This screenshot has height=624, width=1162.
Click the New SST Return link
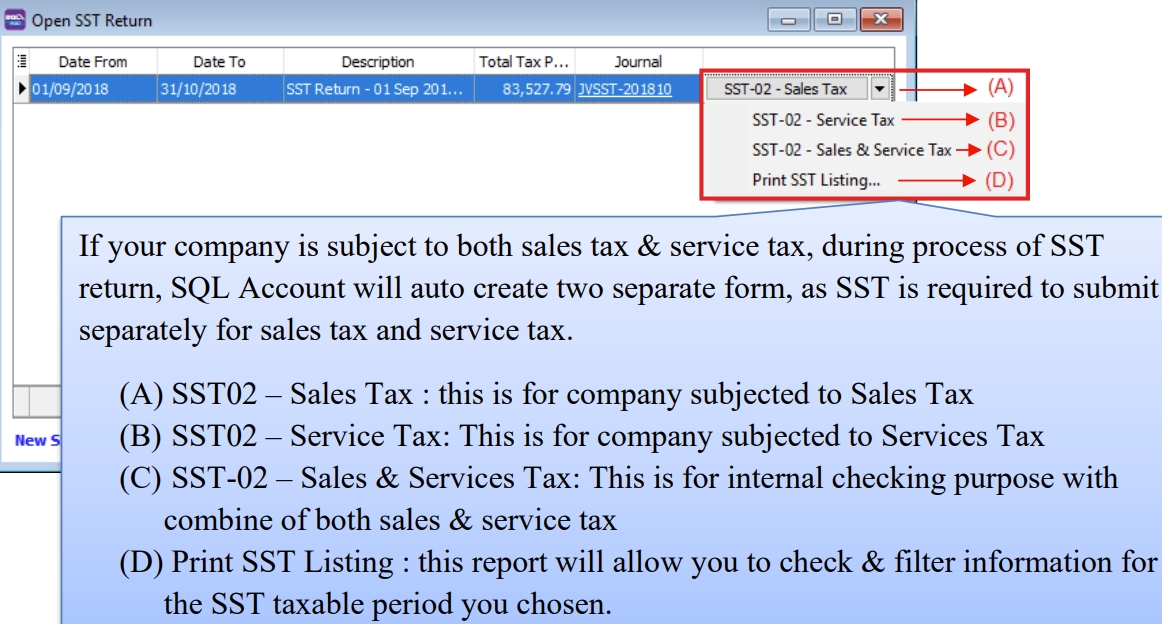click(30, 438)
